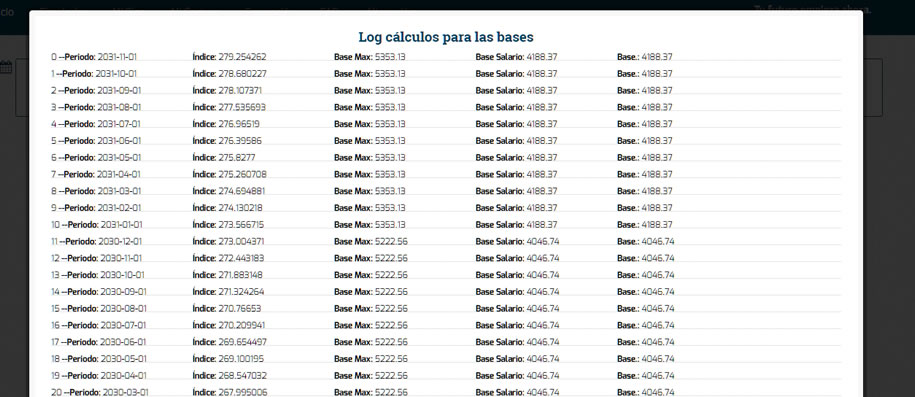Select the period 2031-03-01 entry
The height and width of the screenshot is (397, 915).
coord(446,191)
